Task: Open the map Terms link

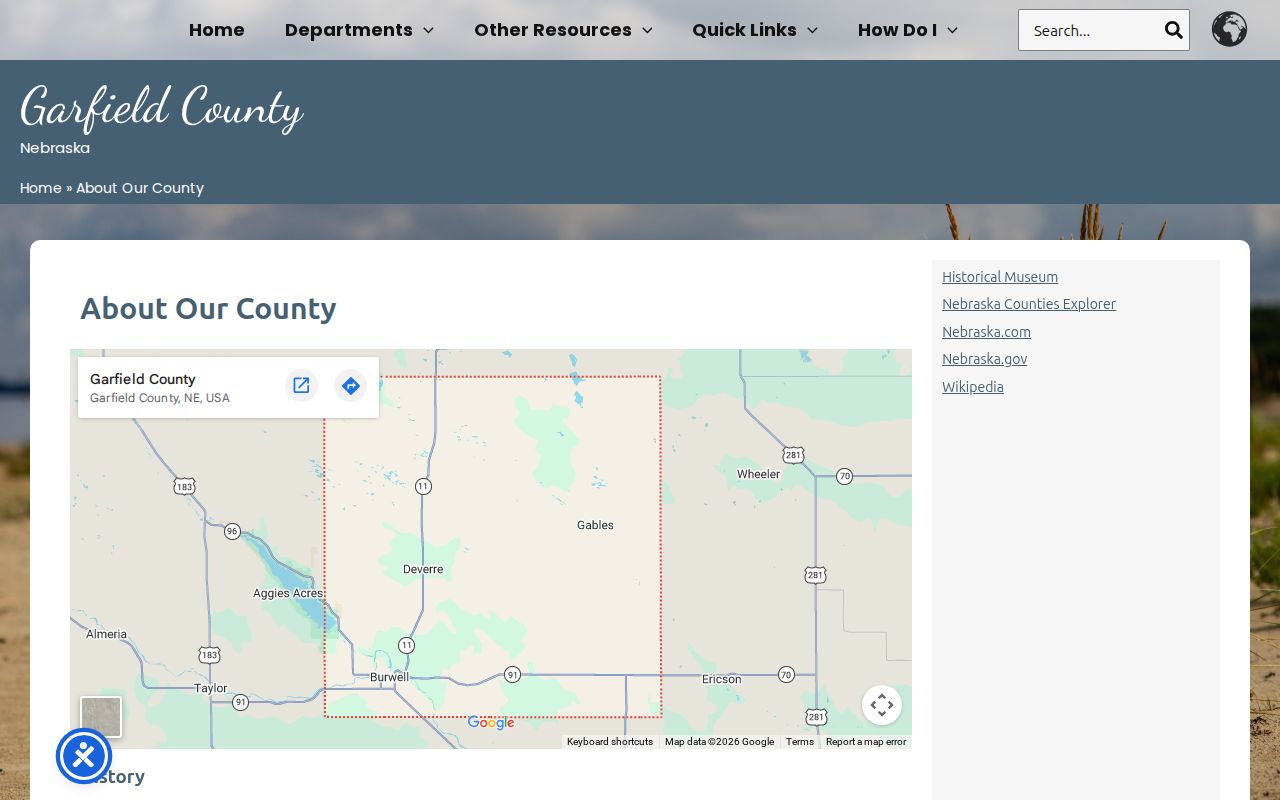Action: pos(800,742)
